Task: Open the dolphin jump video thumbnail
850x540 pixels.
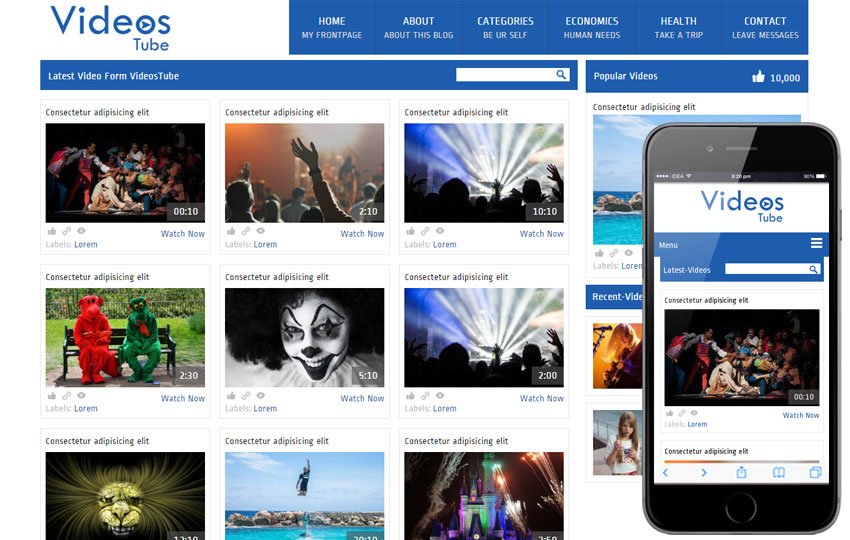Action: pos(305,496)
